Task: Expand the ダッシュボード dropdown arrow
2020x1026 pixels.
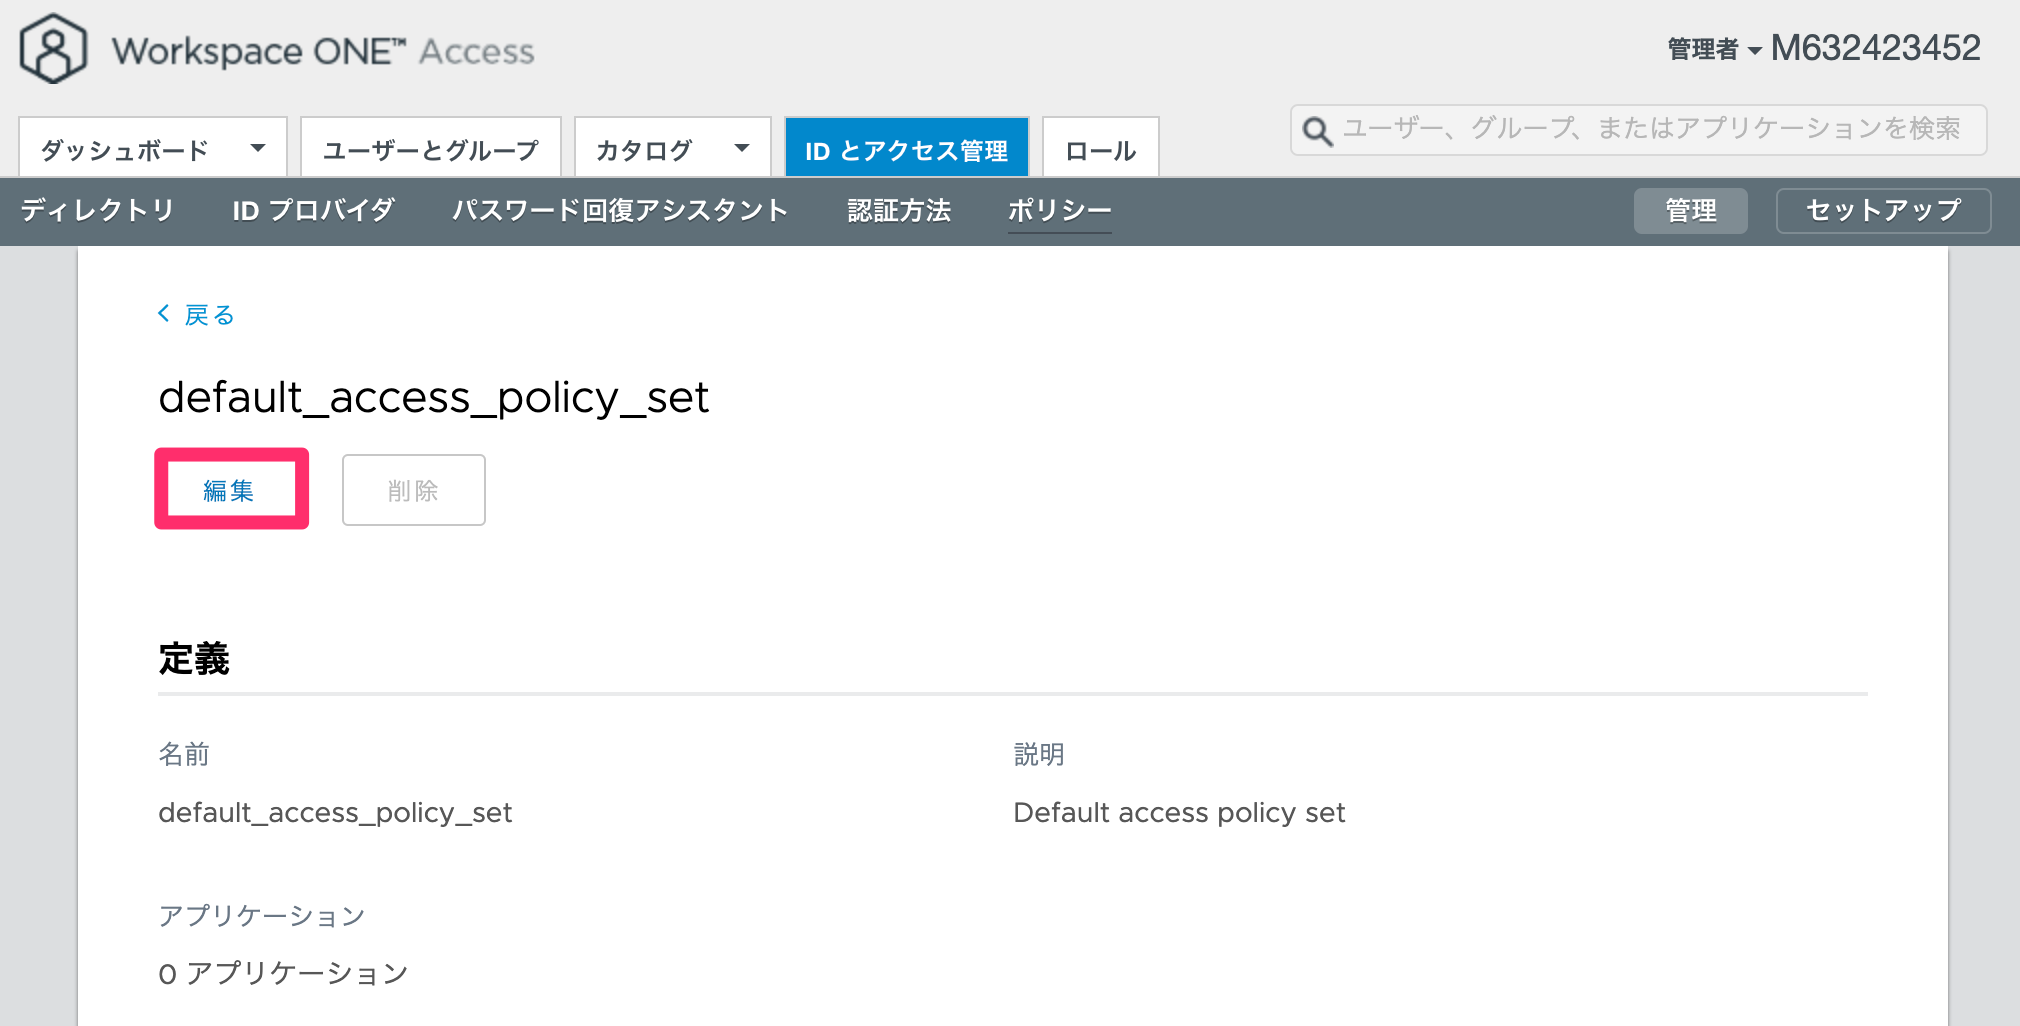Action: 258,148
